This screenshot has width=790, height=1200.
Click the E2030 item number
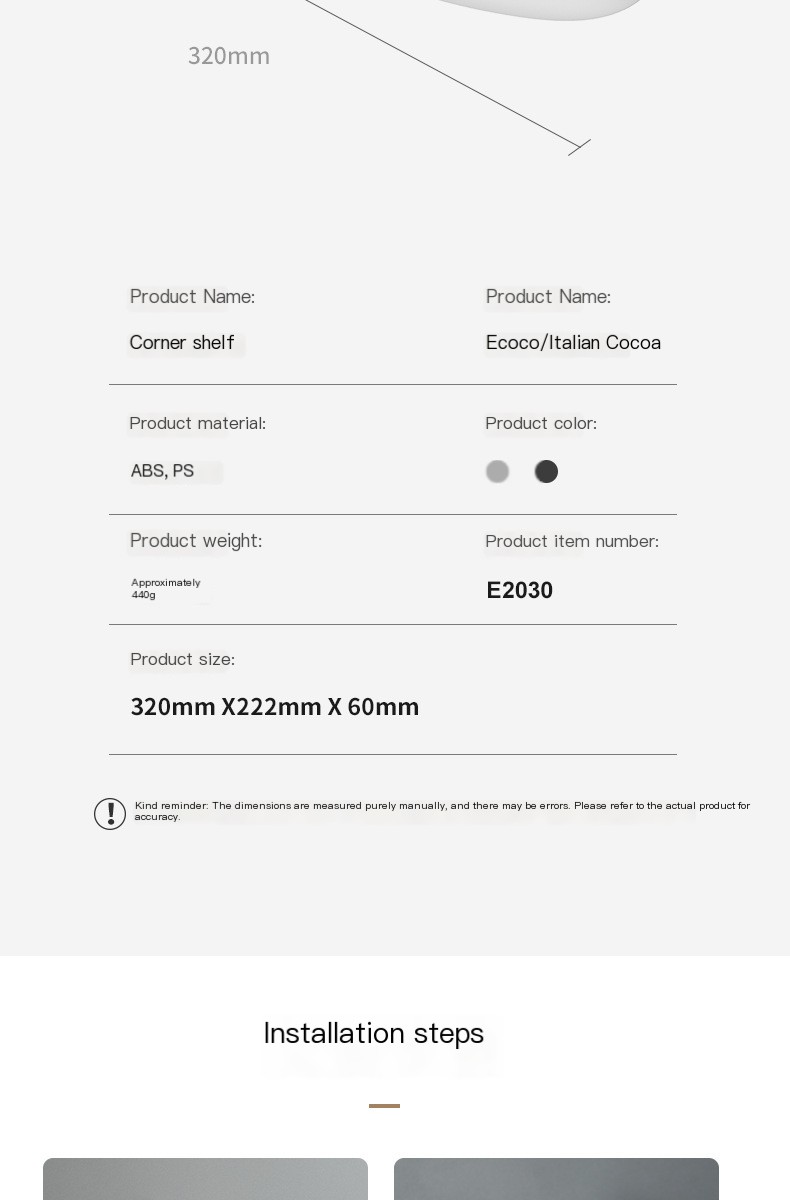tap(520, 590)
